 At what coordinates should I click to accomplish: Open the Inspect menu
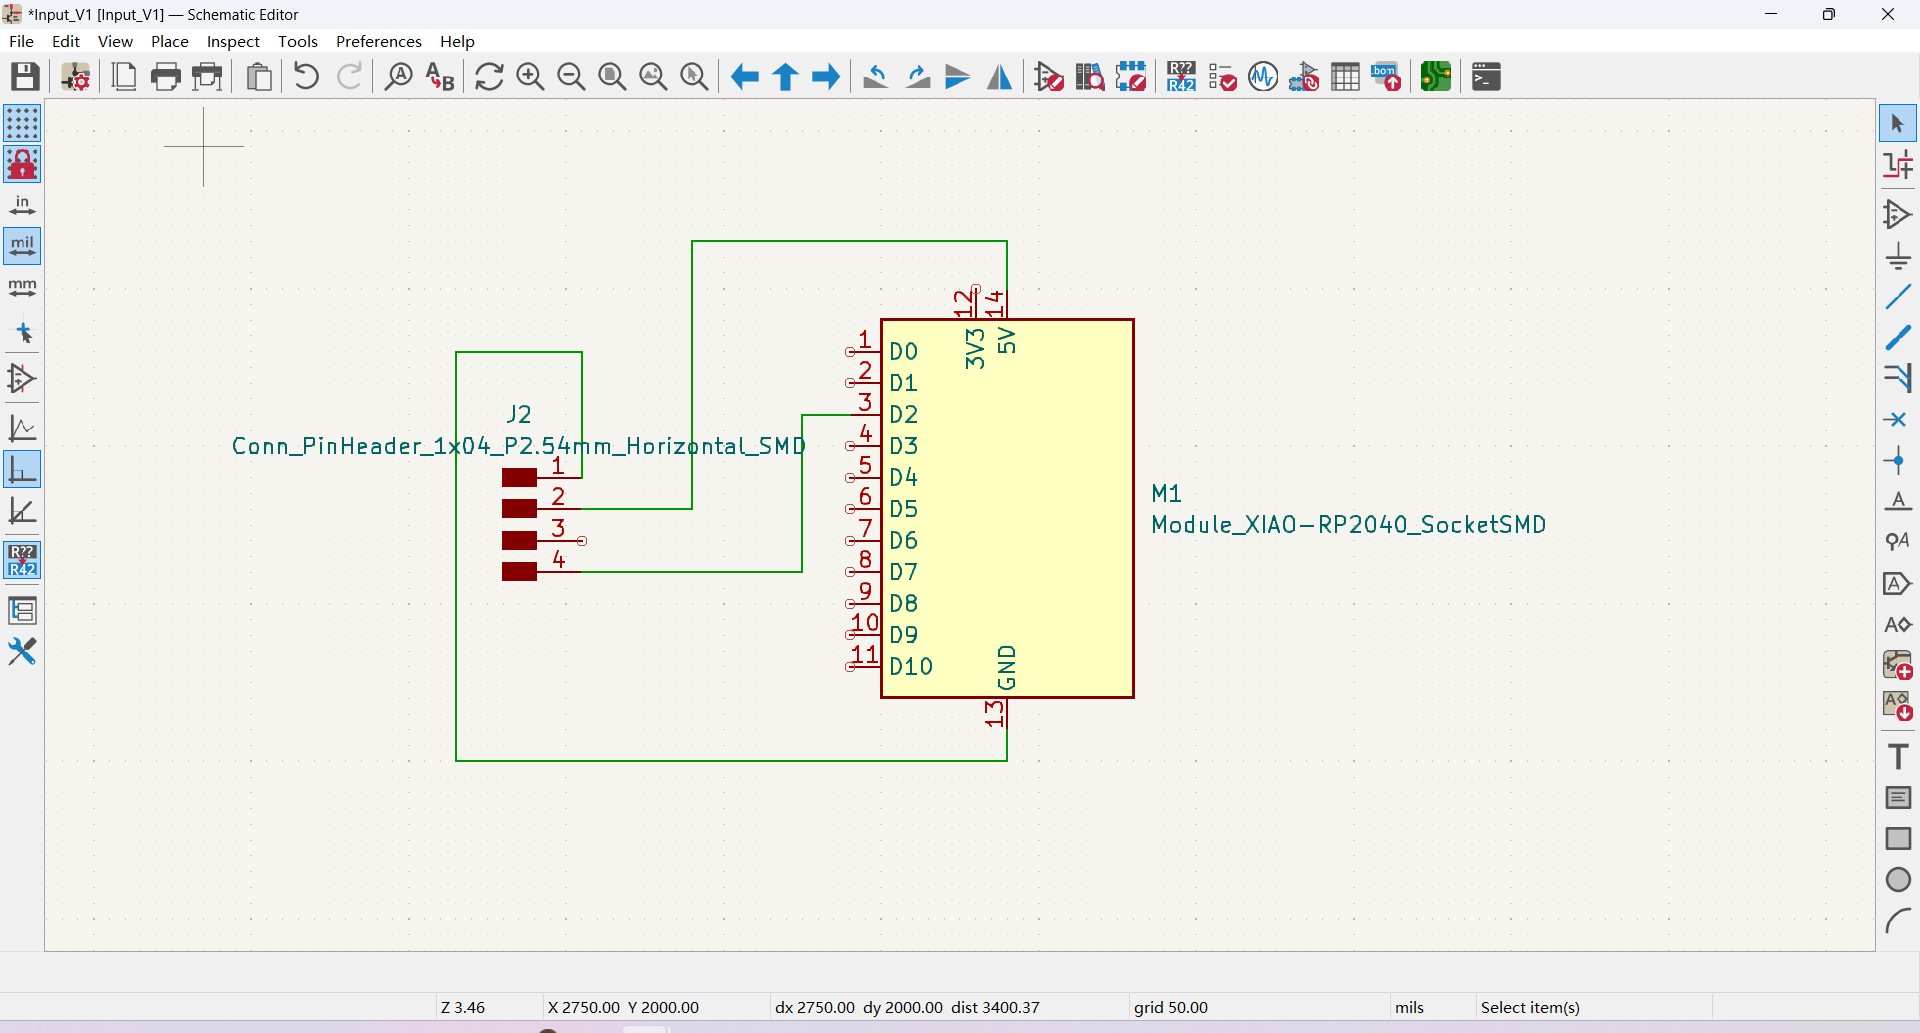coord(233,41)
